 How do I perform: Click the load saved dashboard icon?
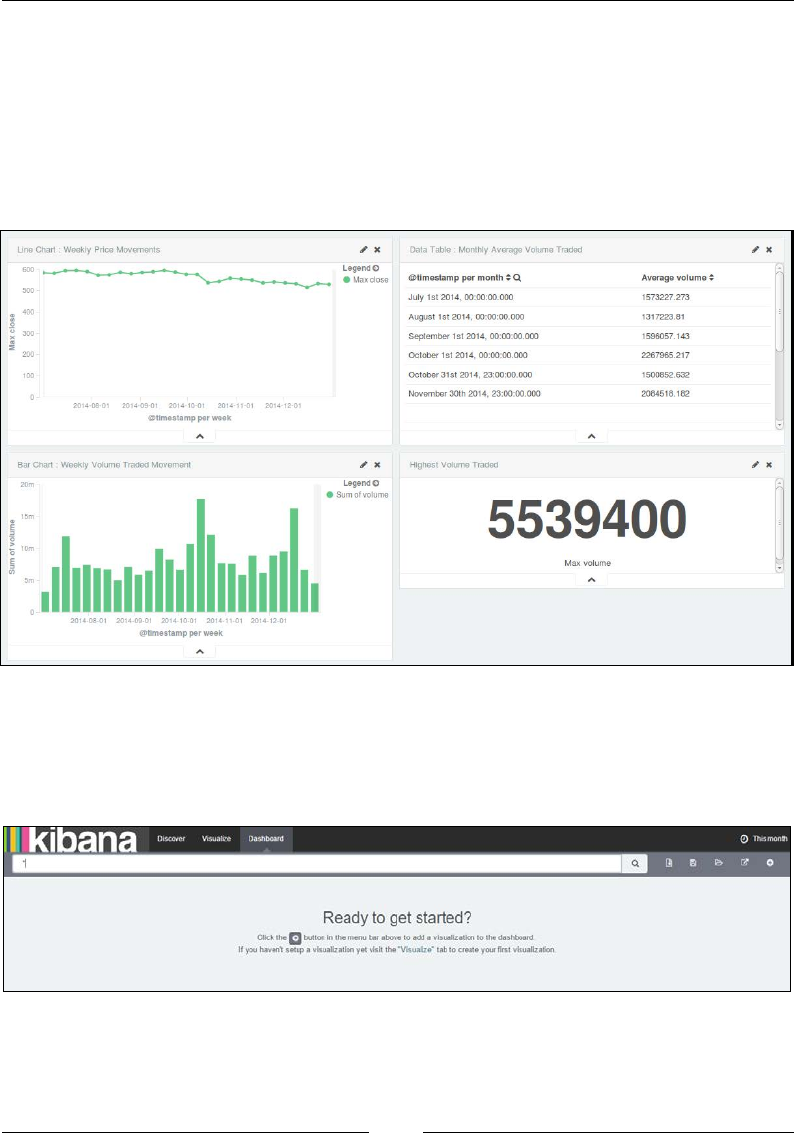718,863
